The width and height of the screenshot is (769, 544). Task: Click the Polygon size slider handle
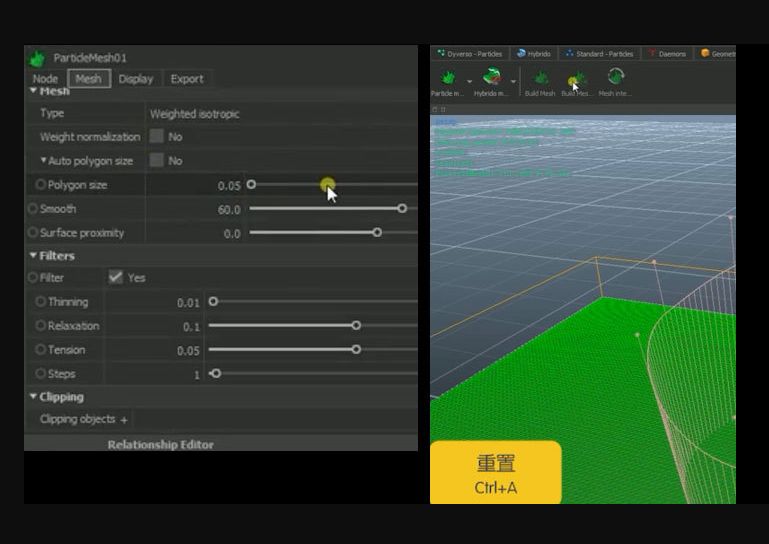tap(251, 184)
